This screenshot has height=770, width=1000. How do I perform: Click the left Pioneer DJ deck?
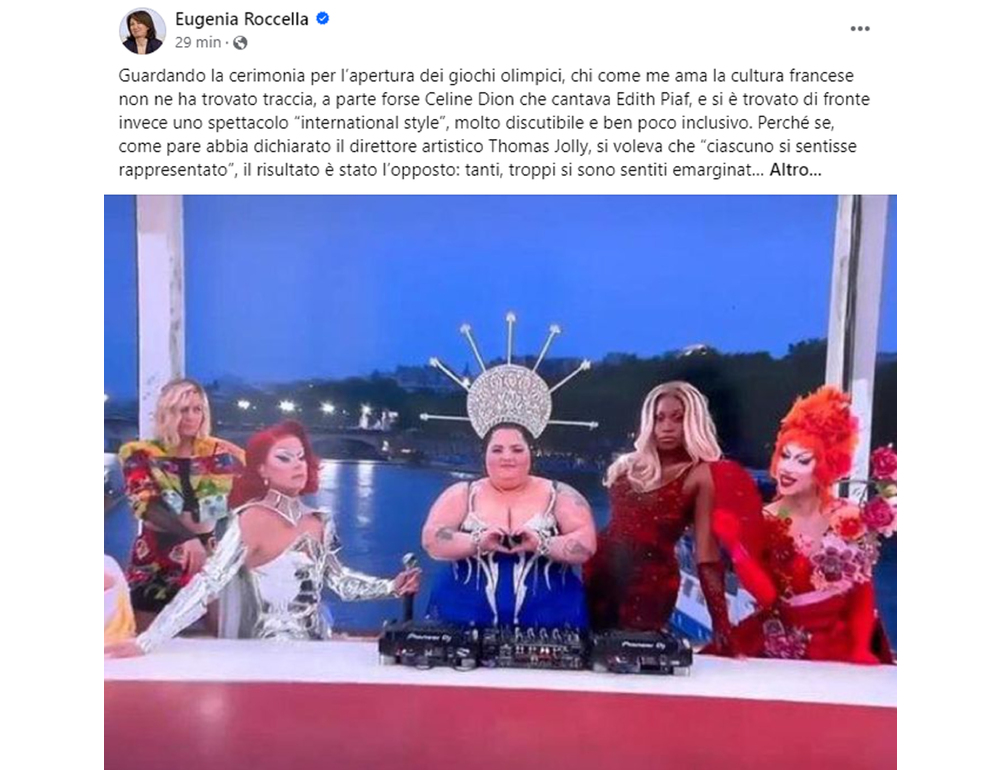428,645
